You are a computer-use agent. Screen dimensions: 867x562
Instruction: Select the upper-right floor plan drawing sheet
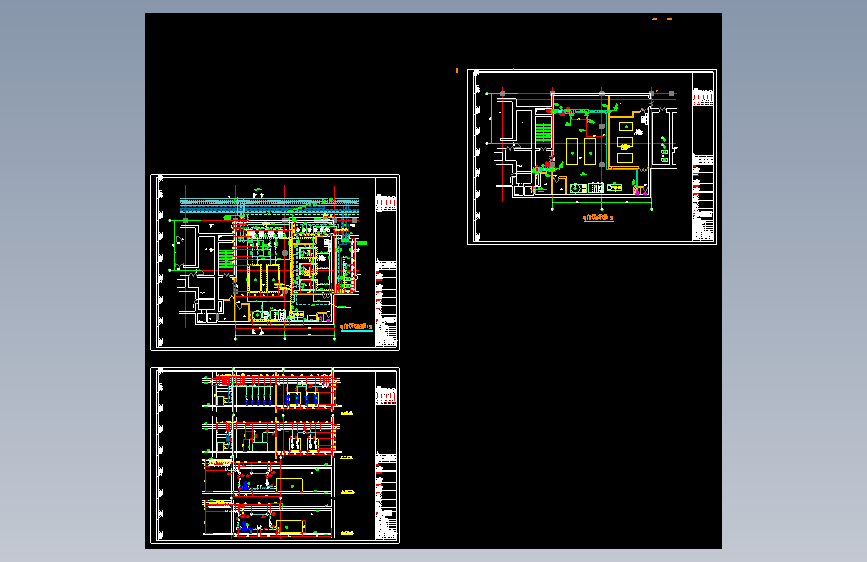592,157
